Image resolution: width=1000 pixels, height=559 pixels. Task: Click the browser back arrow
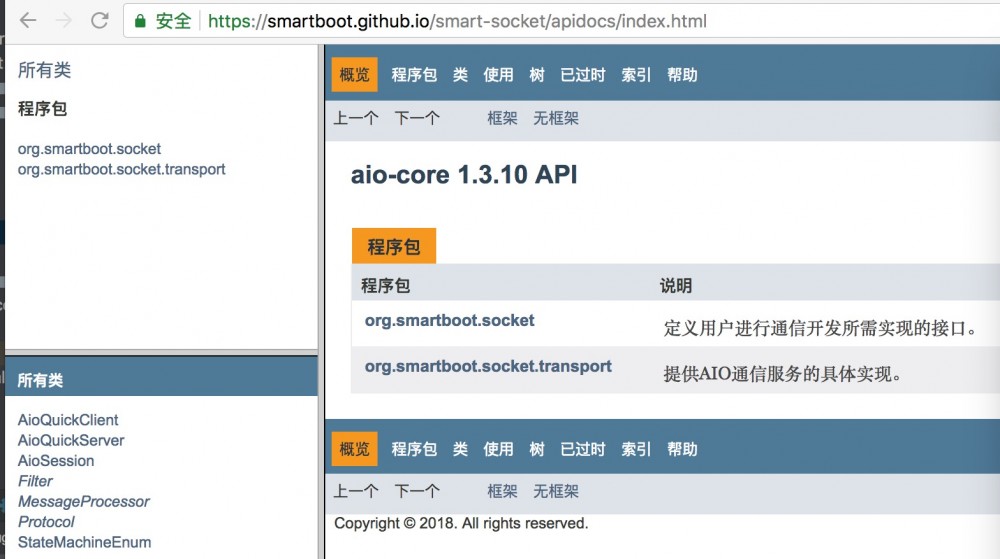click(x=28, y=21)
